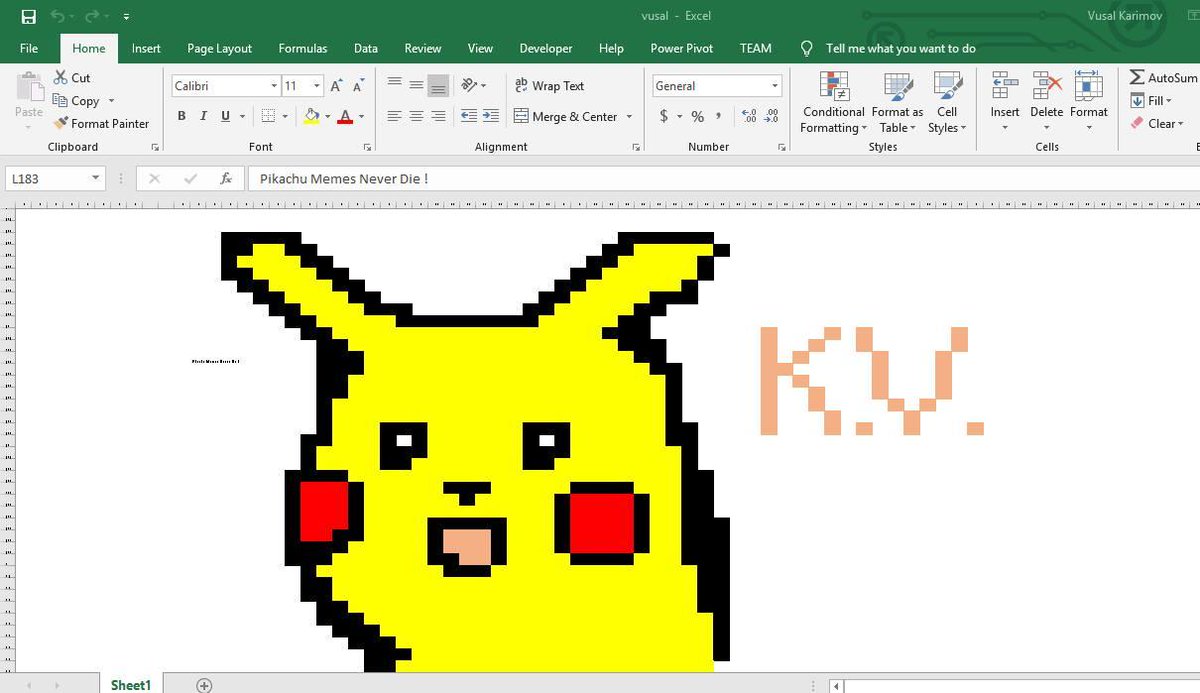Toggle Bottom Align
Screen dimensions: 1200x693
(x=437, y=86)
